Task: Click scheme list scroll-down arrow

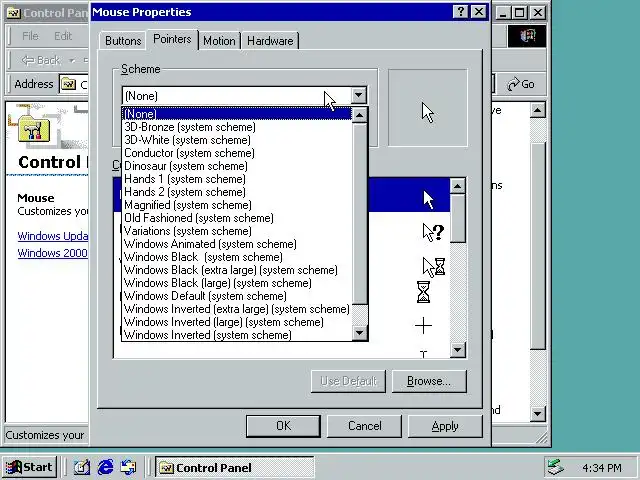Action: tap(360, 333)
